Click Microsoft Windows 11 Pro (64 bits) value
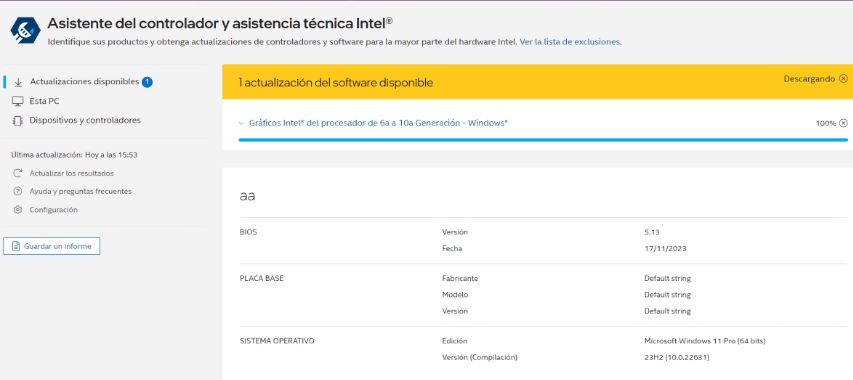 705,341
